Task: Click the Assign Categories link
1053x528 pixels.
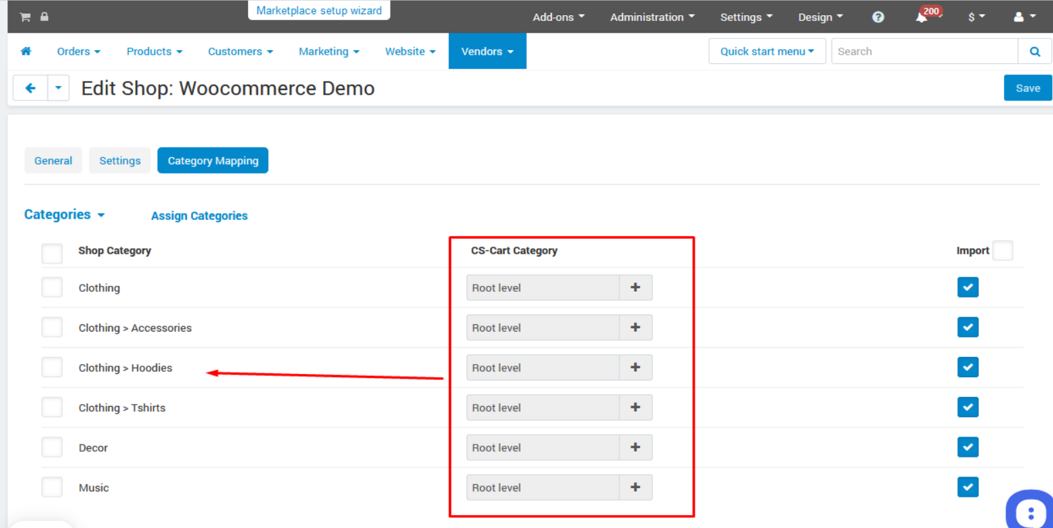Action: tap(199, 216)
